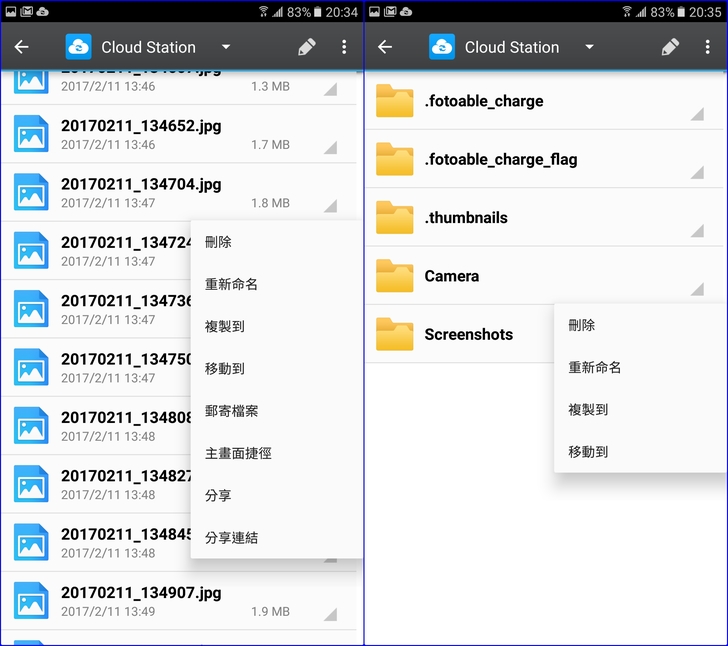Tap the back arrow in left screen
This screenshot has width=728, height=646.
tap(21, 47)
